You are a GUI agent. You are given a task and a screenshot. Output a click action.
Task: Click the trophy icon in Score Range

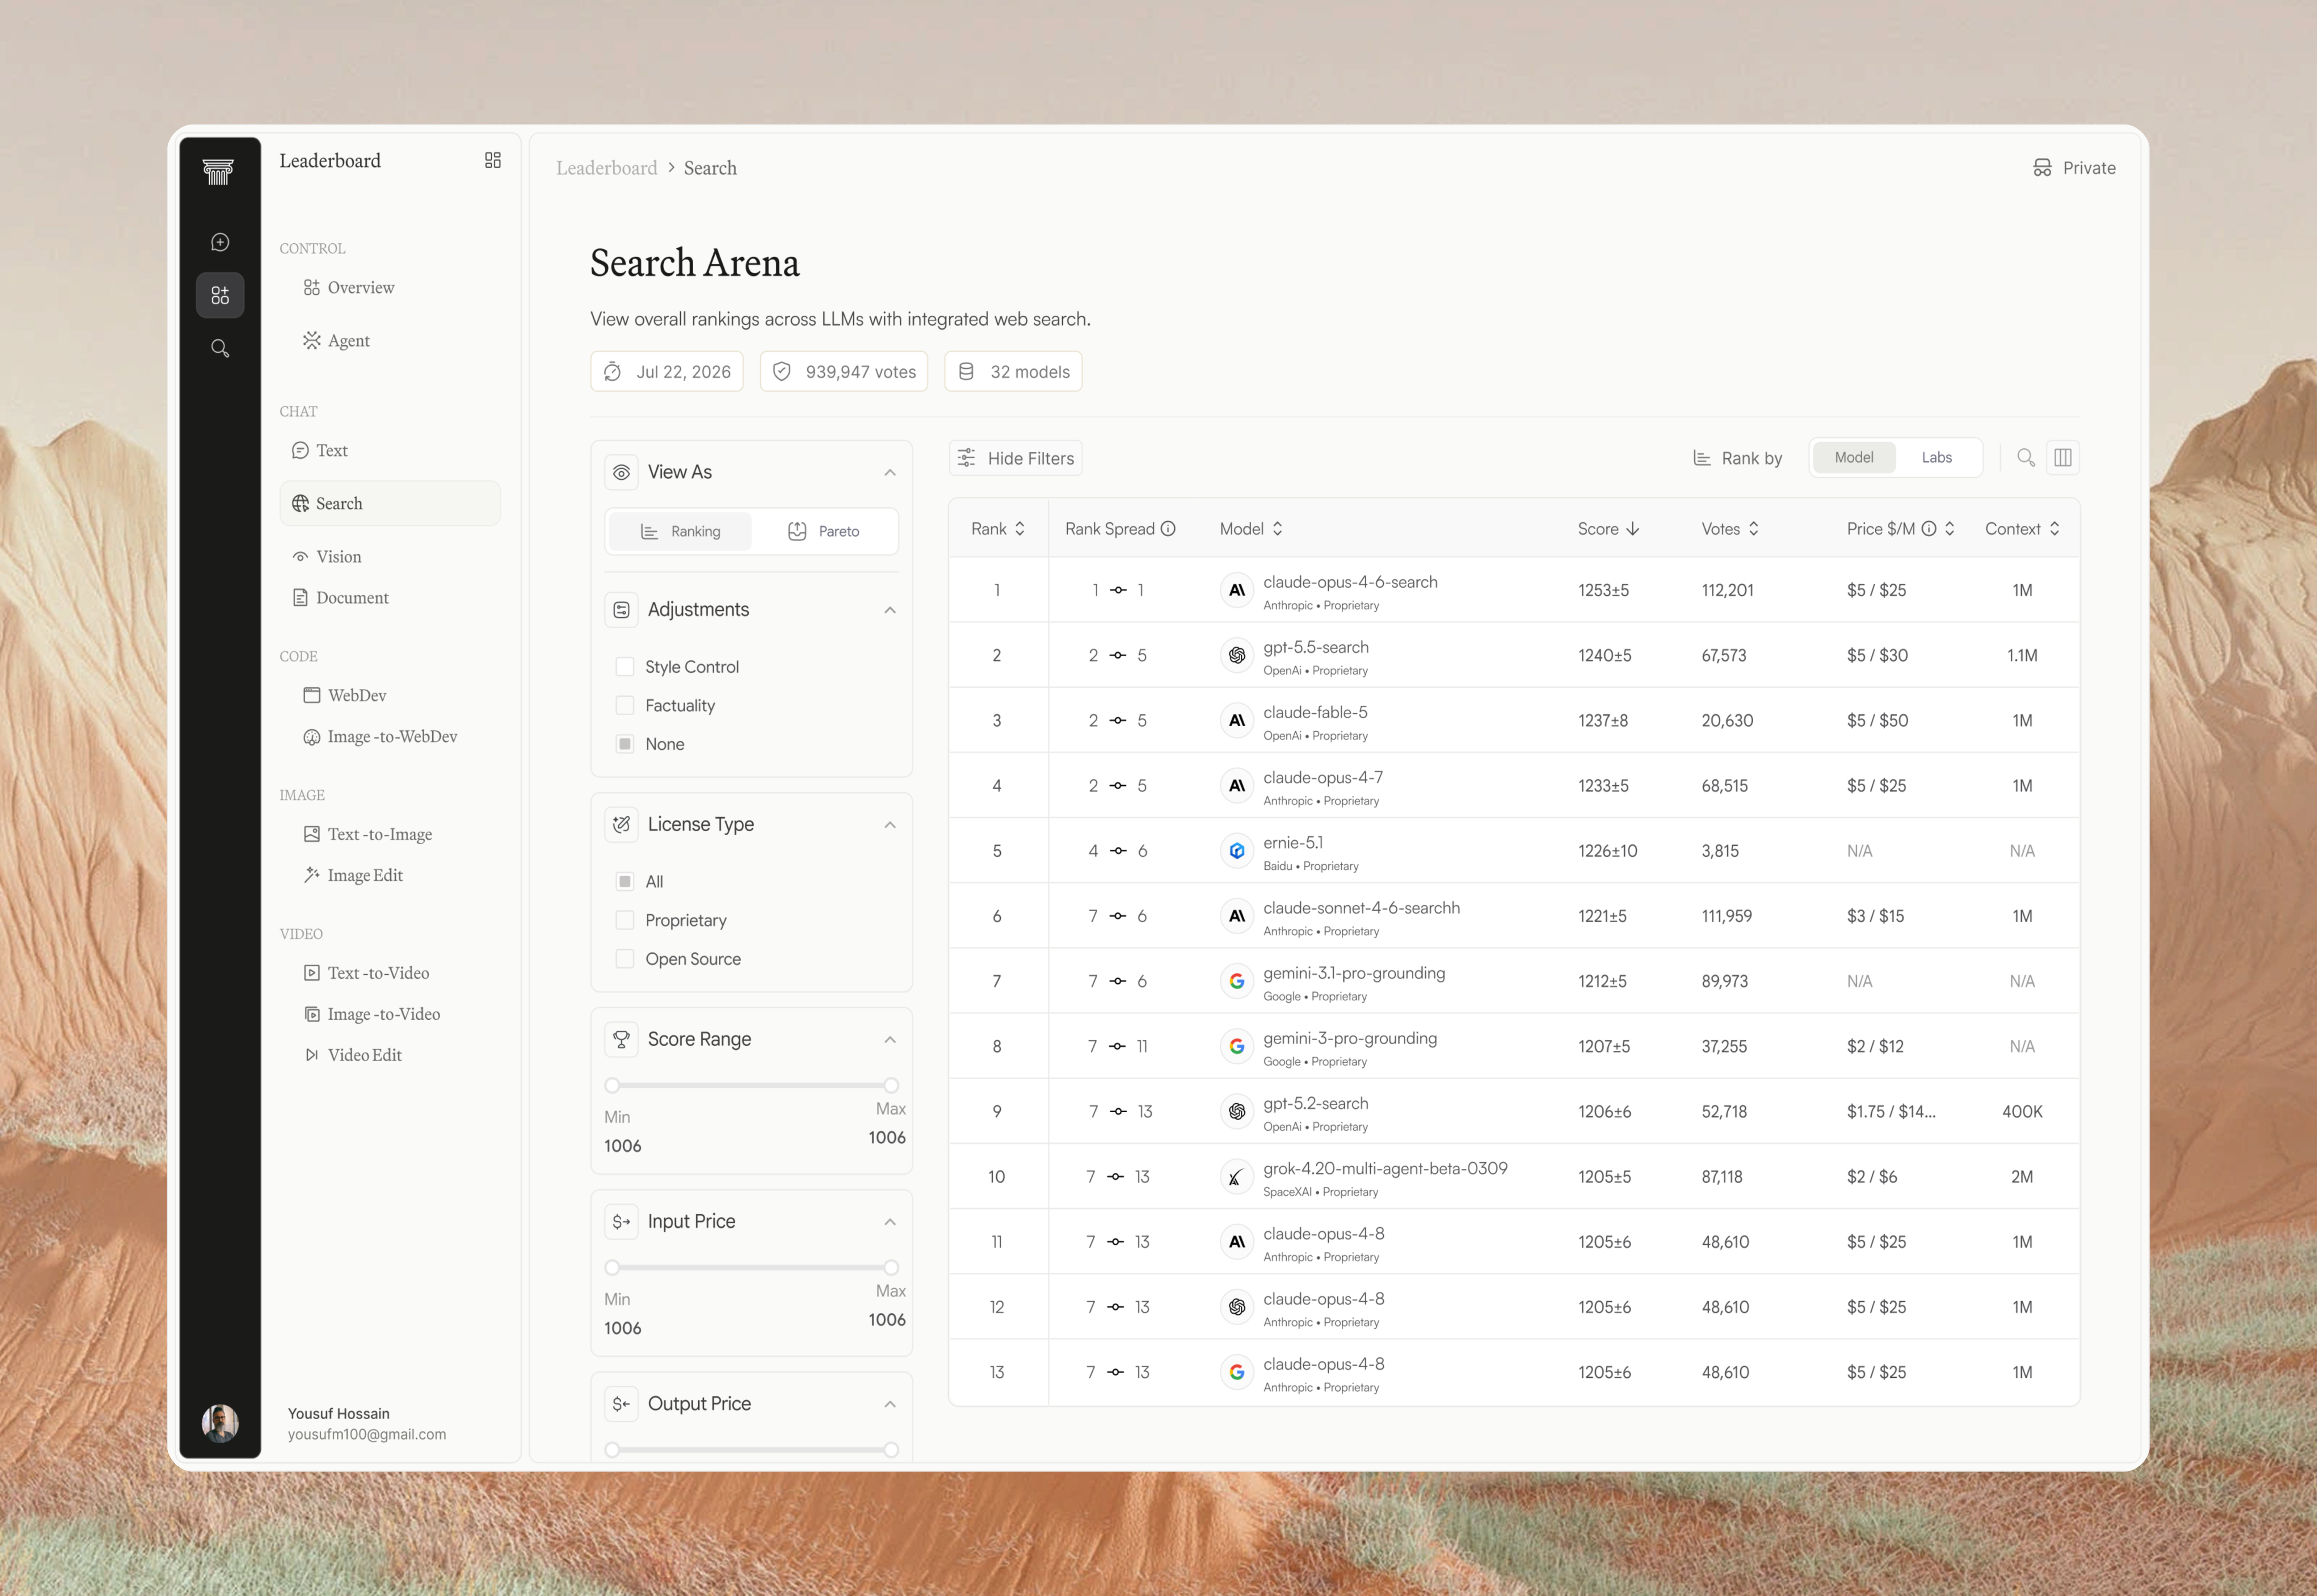(x=621, y=1040)
